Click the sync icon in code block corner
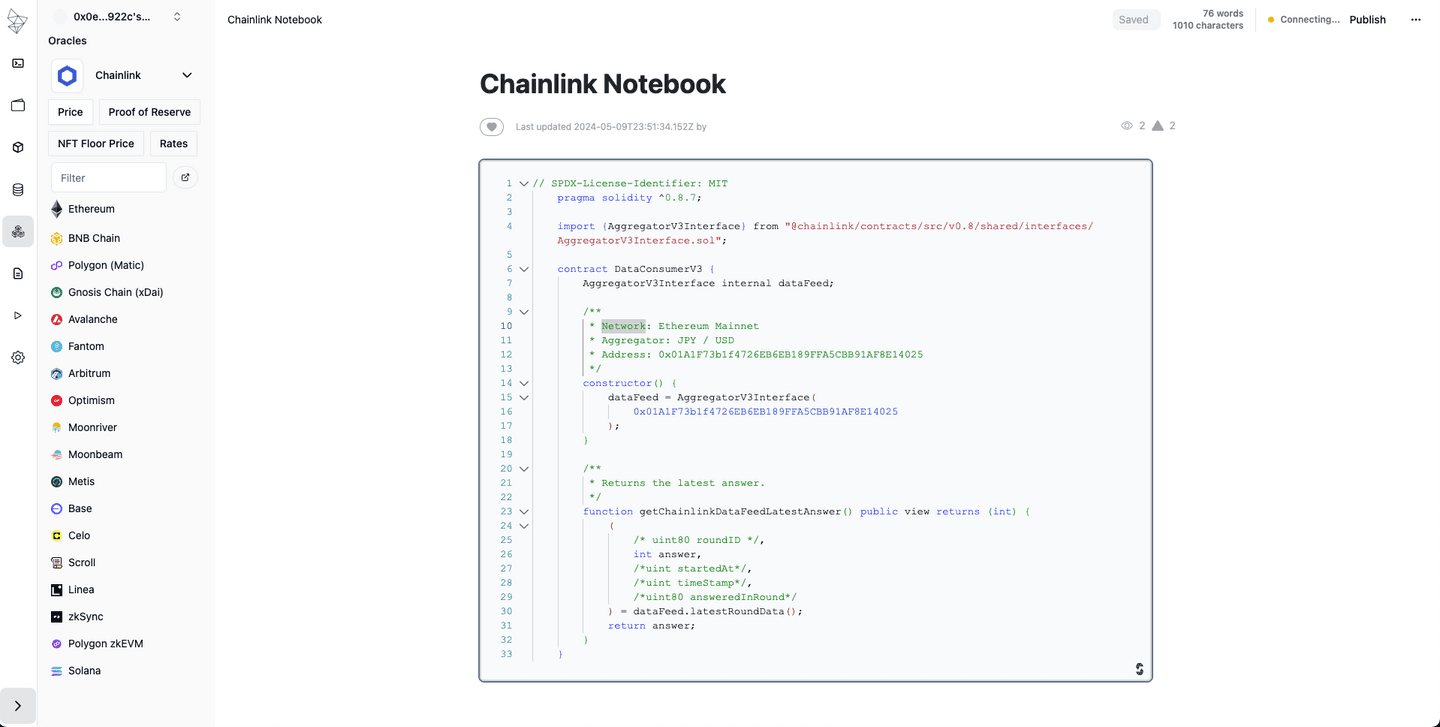 [x=1139, y=669]
